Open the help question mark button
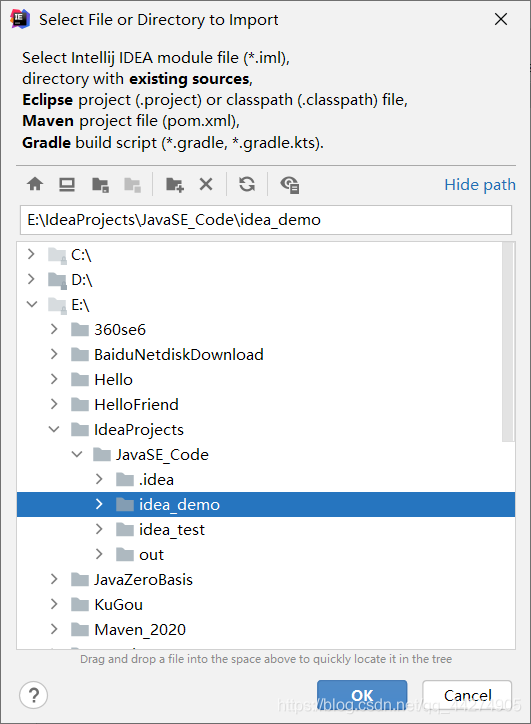The width and height of the screenshot is (531, 724). (x=34, y=695)
